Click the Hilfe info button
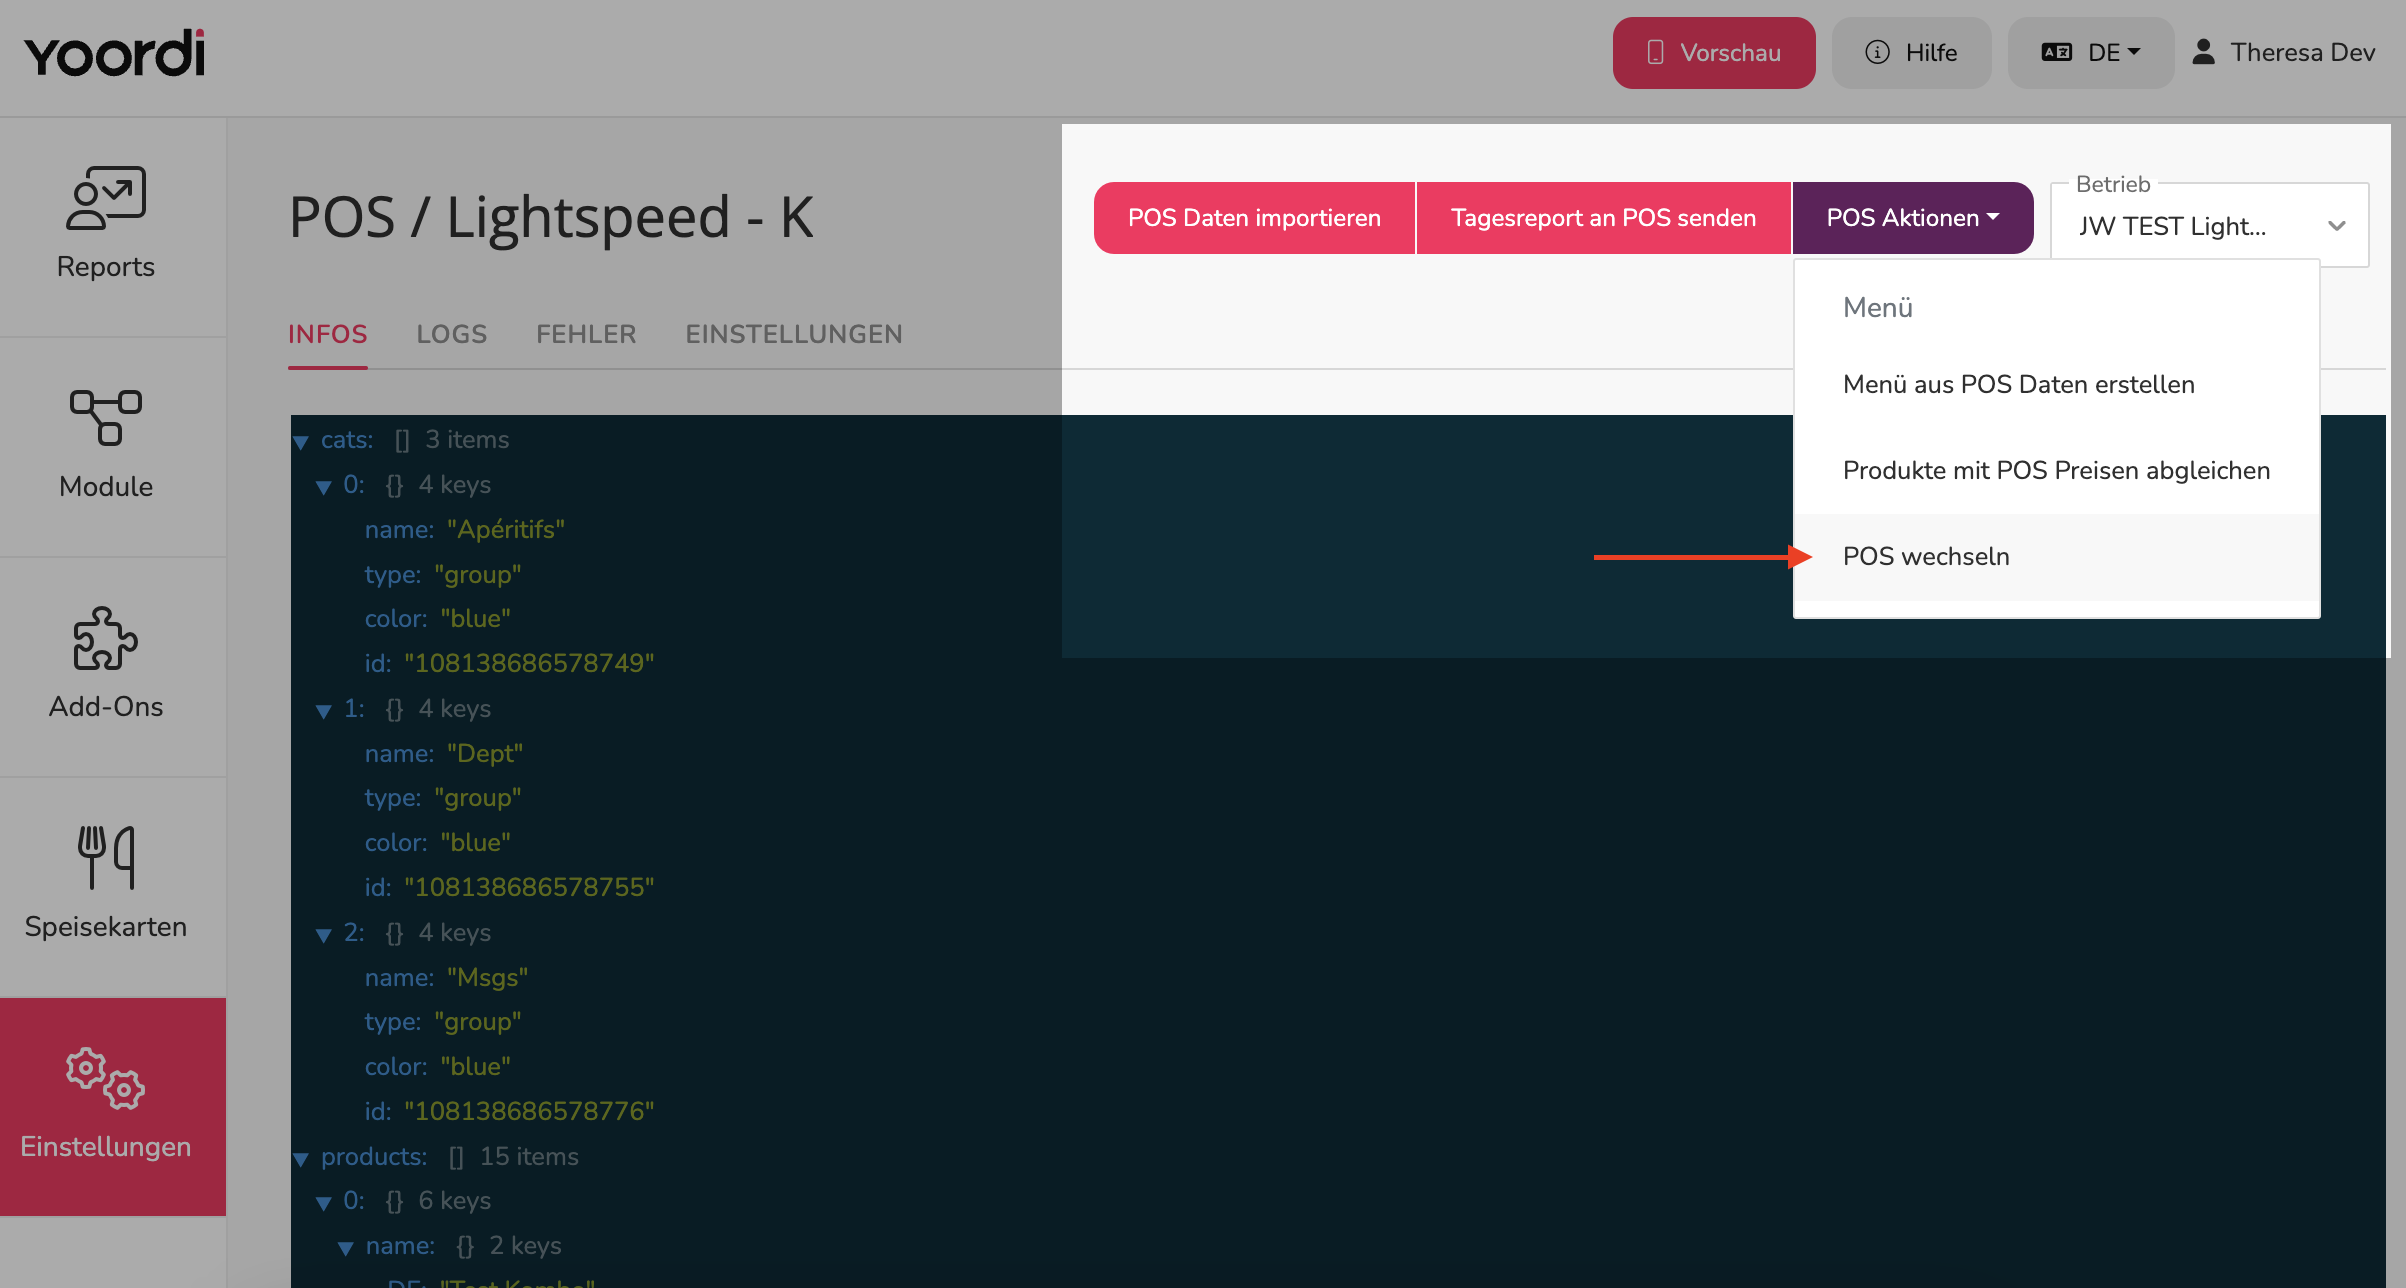Image resolution: width=2406 pixels, height=1288 pixels. pyautogui.click(x=1911, y=52)
